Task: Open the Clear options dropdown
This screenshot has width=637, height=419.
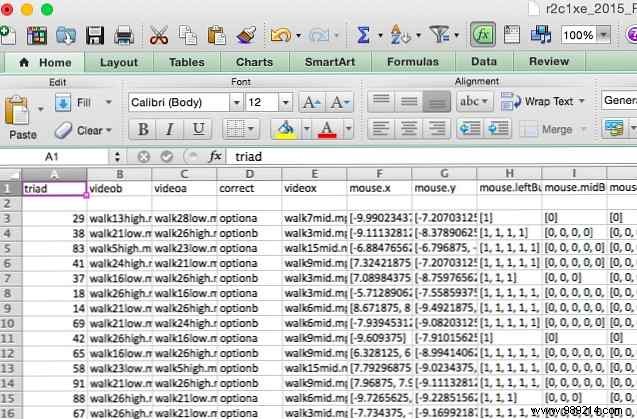Action: pos(108,131)
